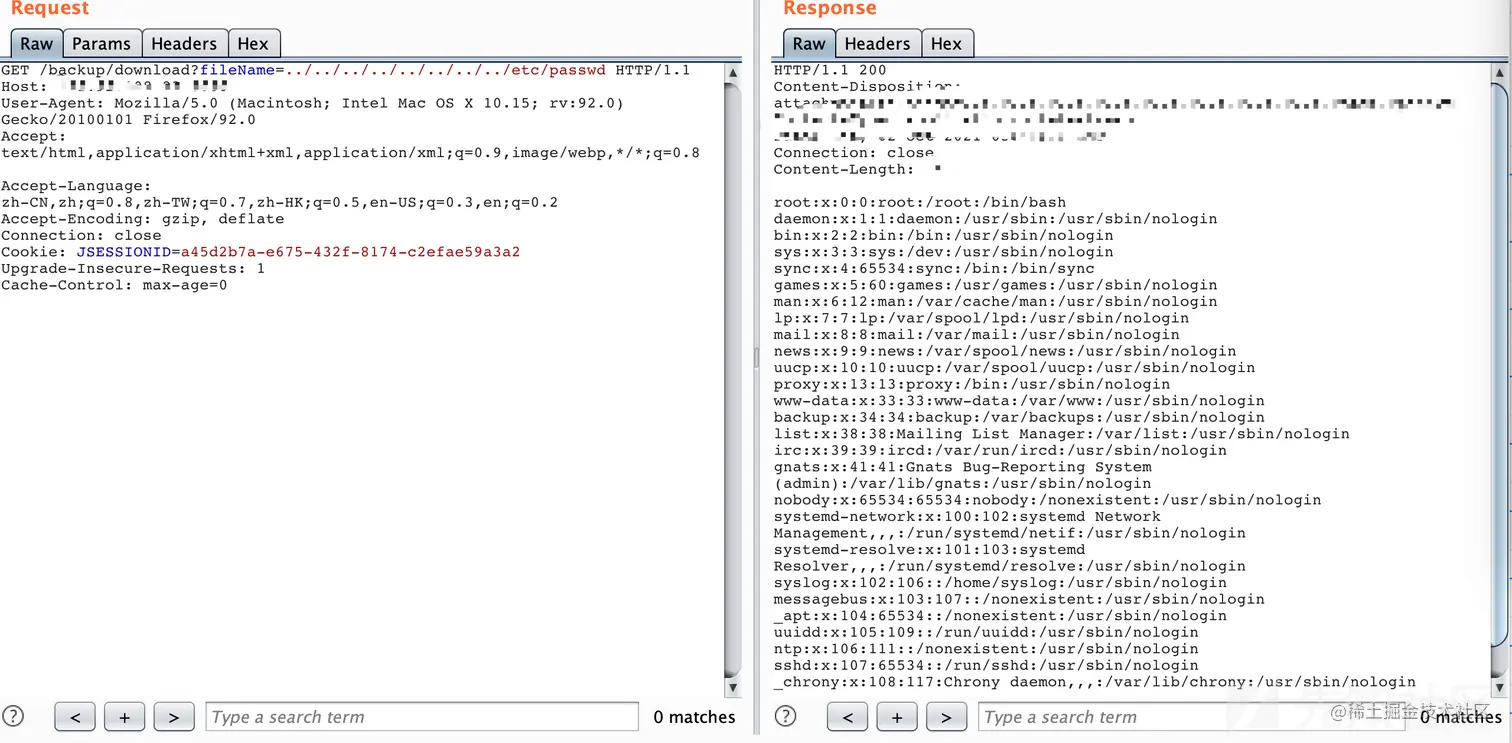Click the JSESSIONID cookie name

click(x=124, y=252)
